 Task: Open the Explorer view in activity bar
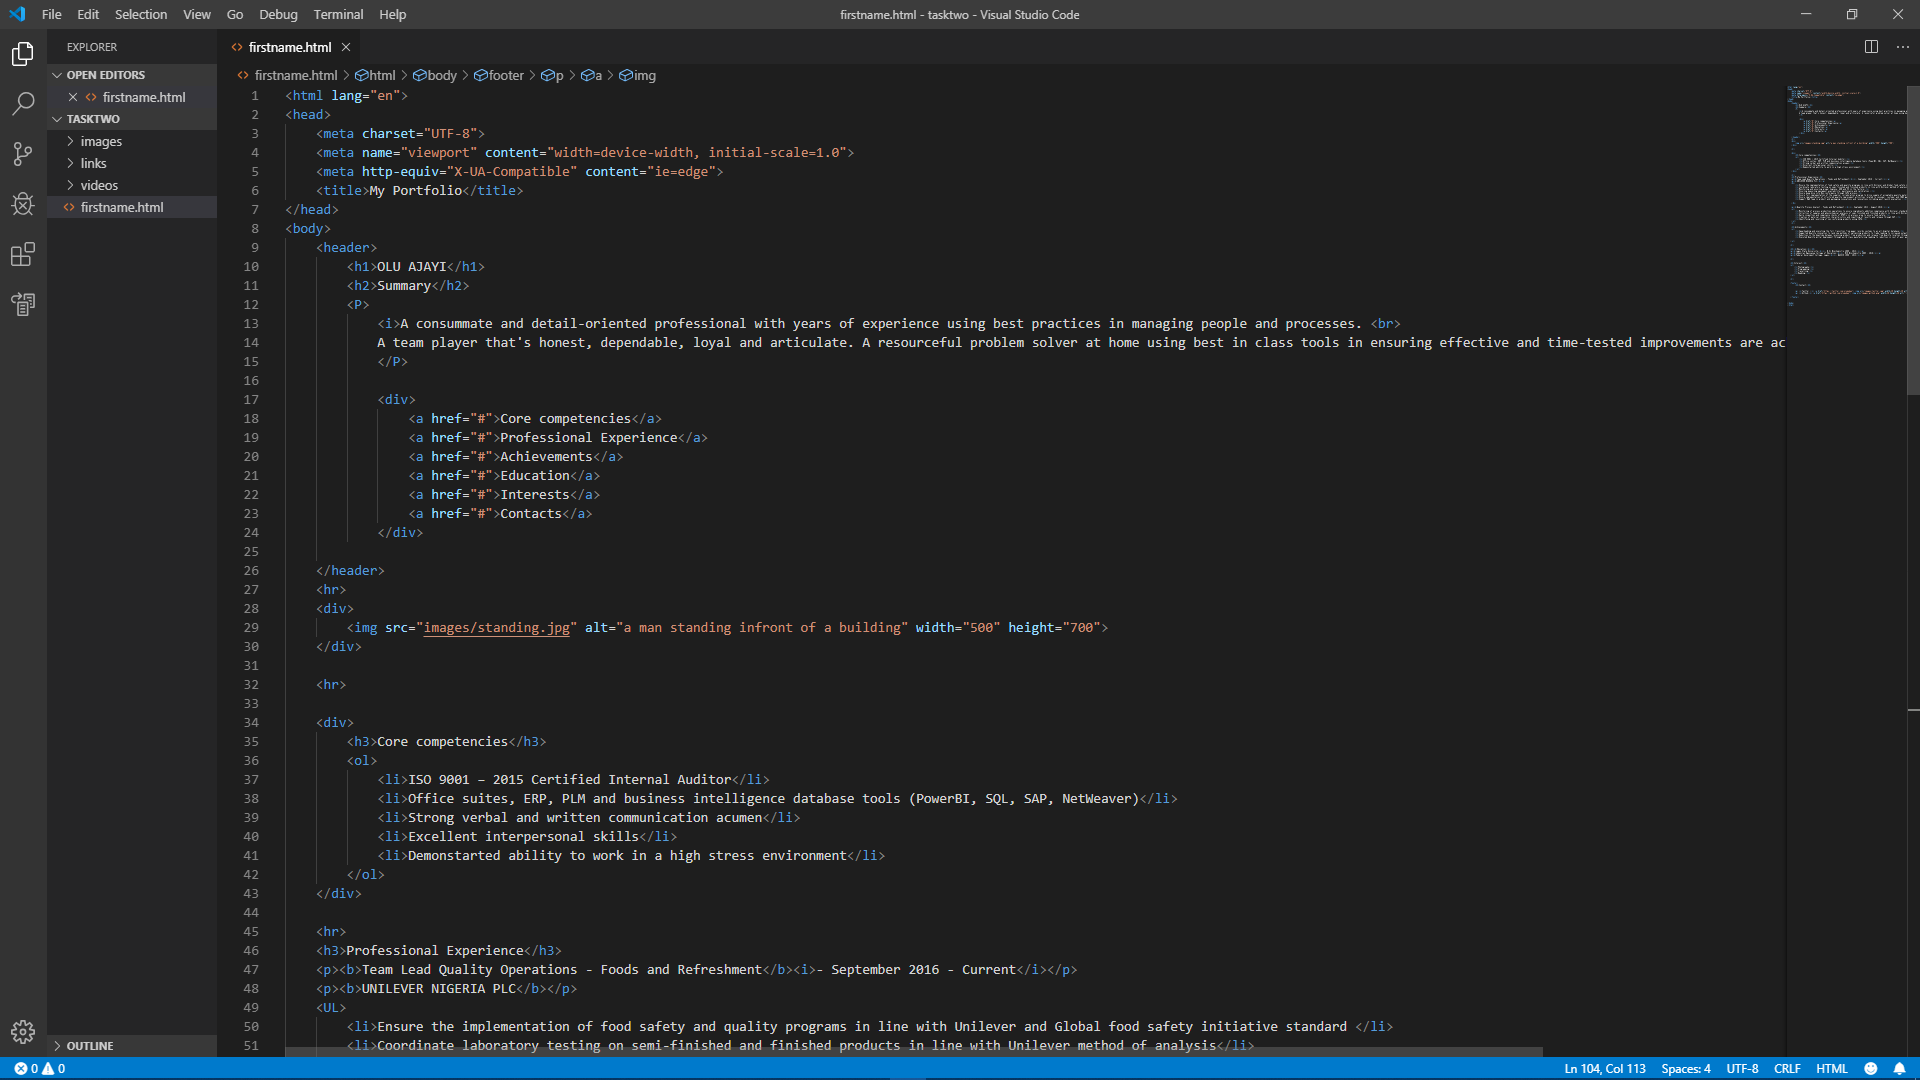click(23, 54)
